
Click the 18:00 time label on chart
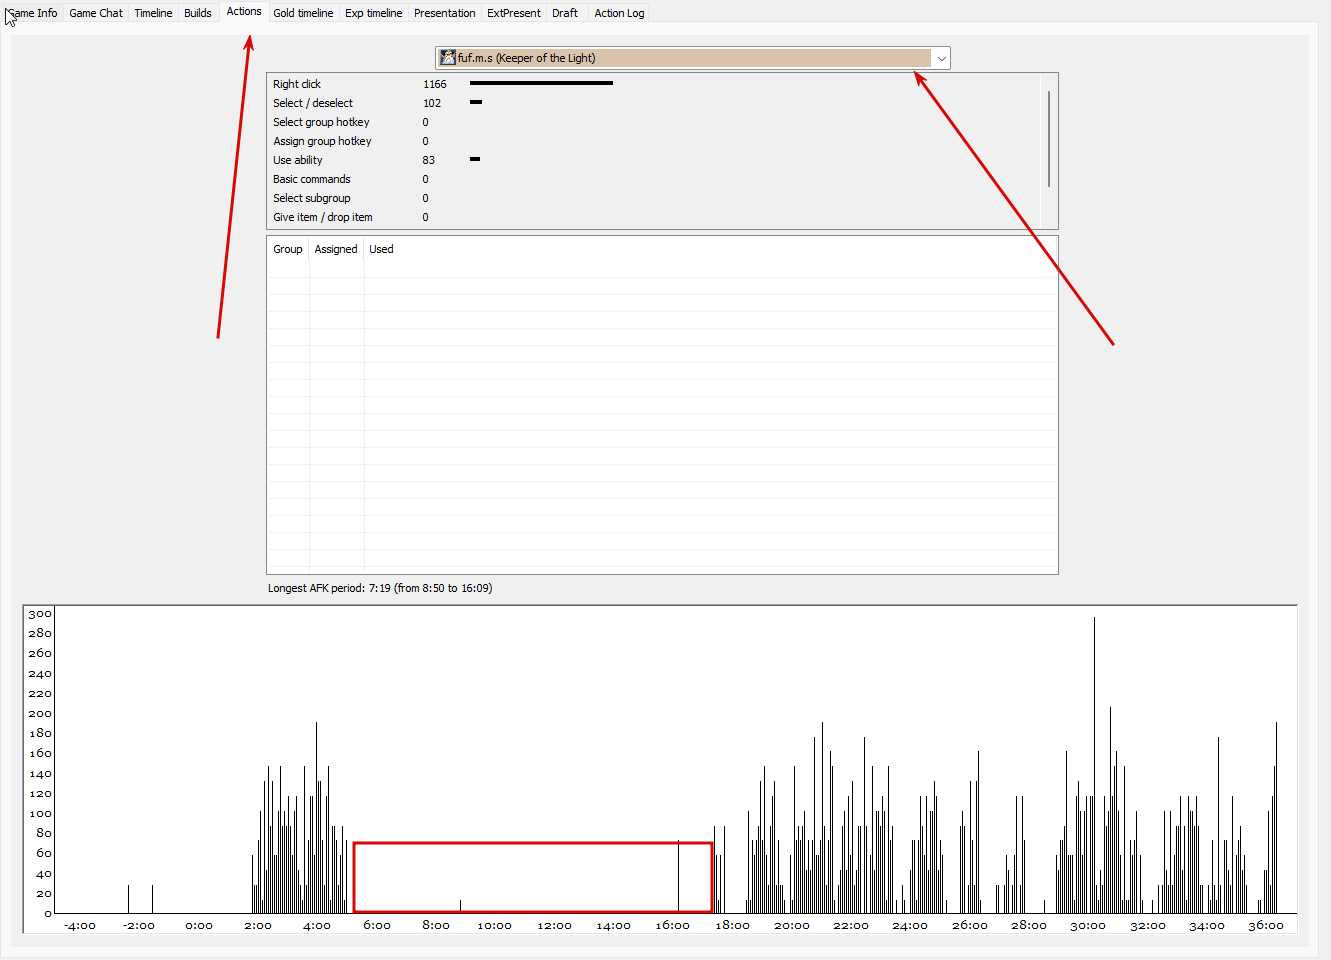pyautogui.click(x=732, y=926)
